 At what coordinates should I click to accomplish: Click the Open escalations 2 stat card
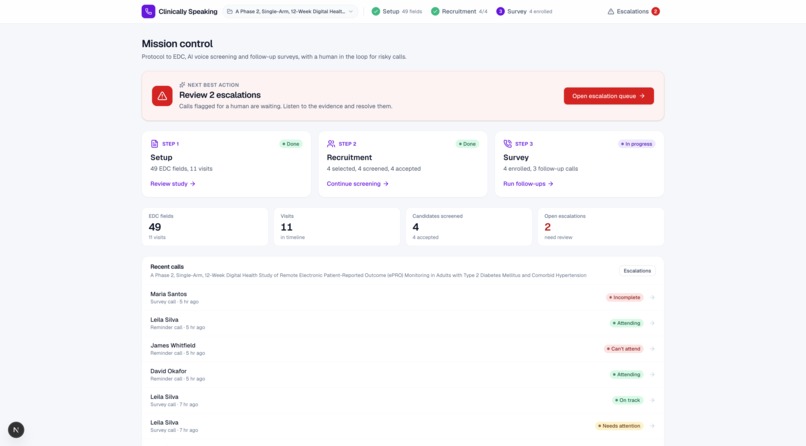(601, 227)
